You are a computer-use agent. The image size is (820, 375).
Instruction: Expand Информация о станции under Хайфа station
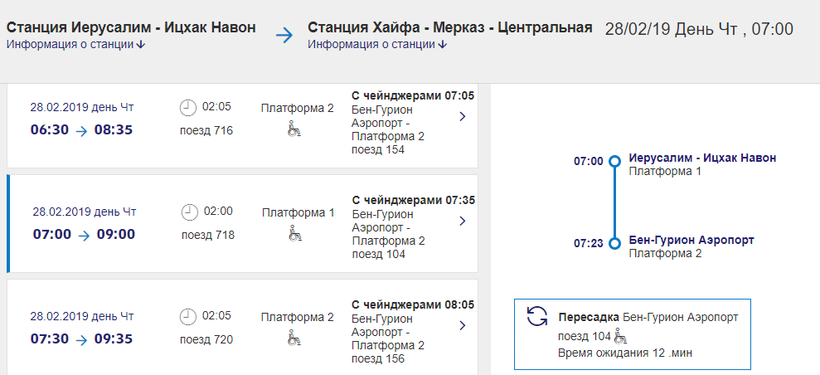pos(377,45)
